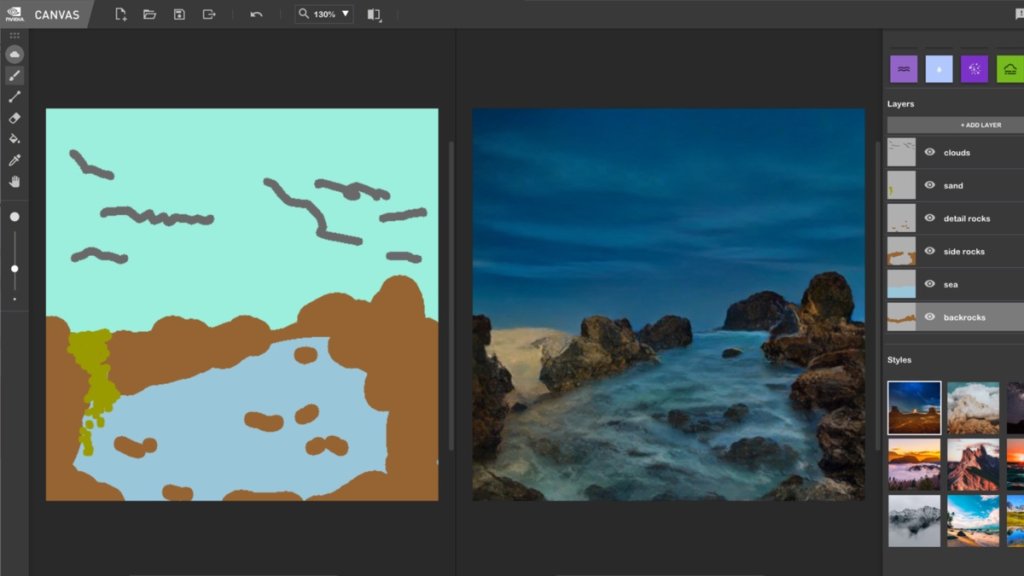Select the clouds layer name
Screen dimensions: 1024x576
(x=957, y=153)
